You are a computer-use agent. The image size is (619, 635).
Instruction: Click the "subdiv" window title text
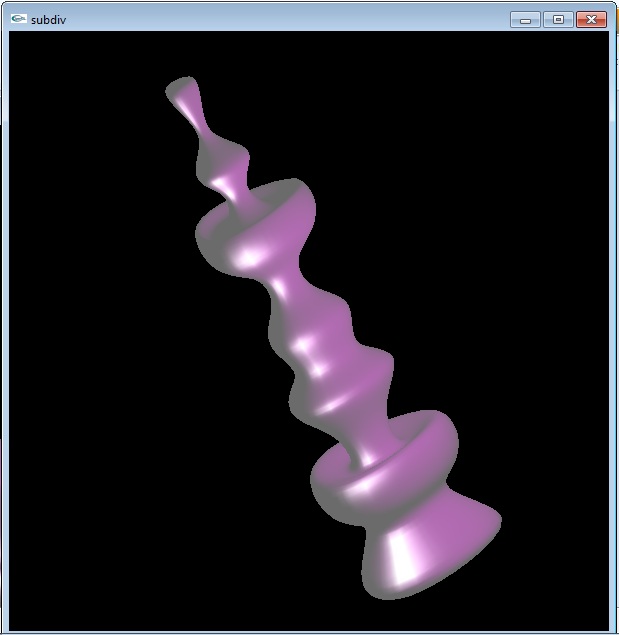click(49, 20)
